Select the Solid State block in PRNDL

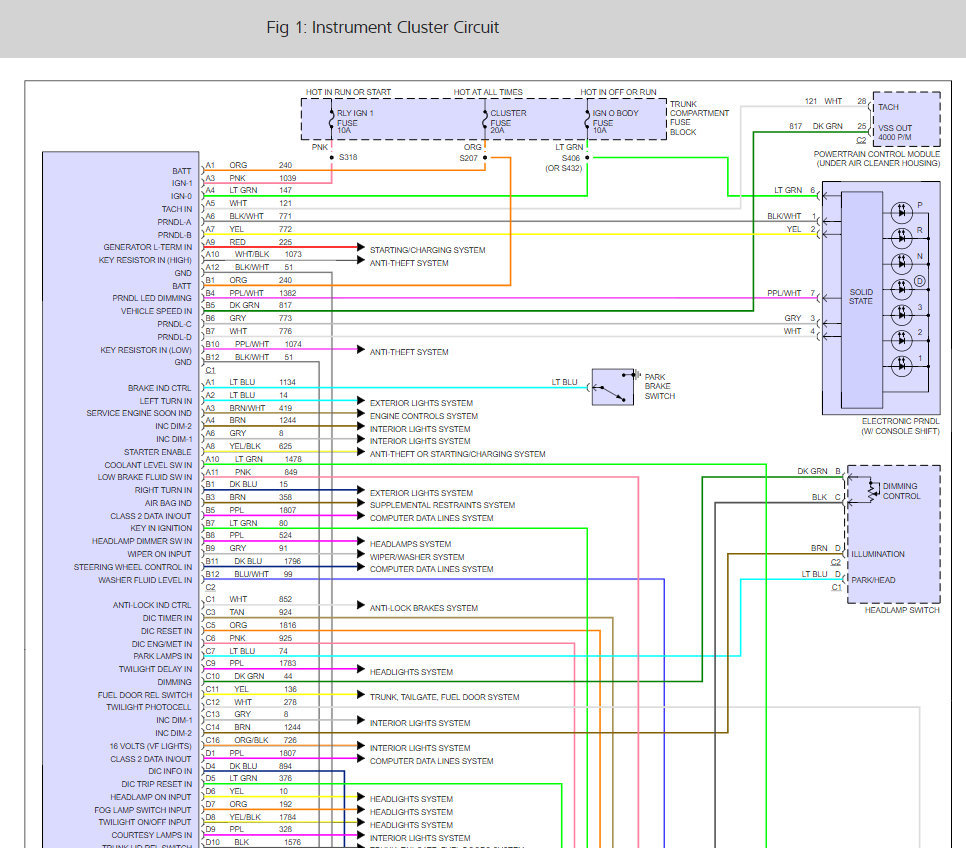(x=860, y=295)
